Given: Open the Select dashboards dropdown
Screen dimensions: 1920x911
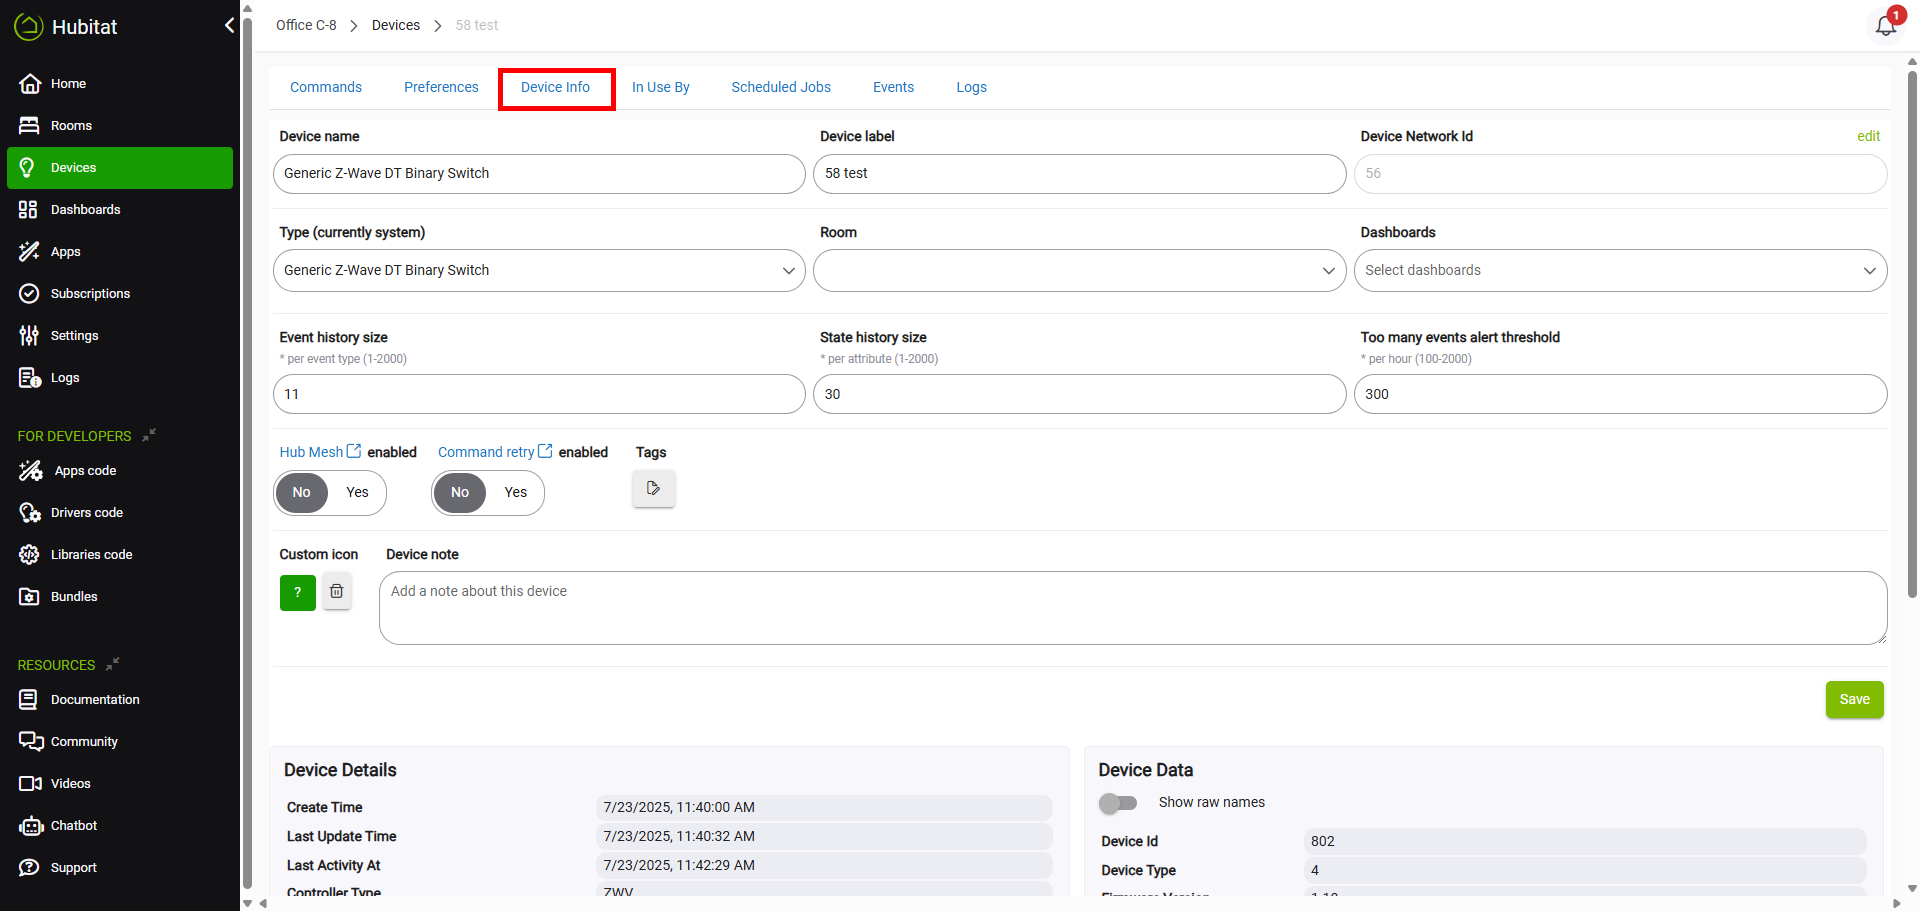Looking at the screenshot, I should (1620, 271).
